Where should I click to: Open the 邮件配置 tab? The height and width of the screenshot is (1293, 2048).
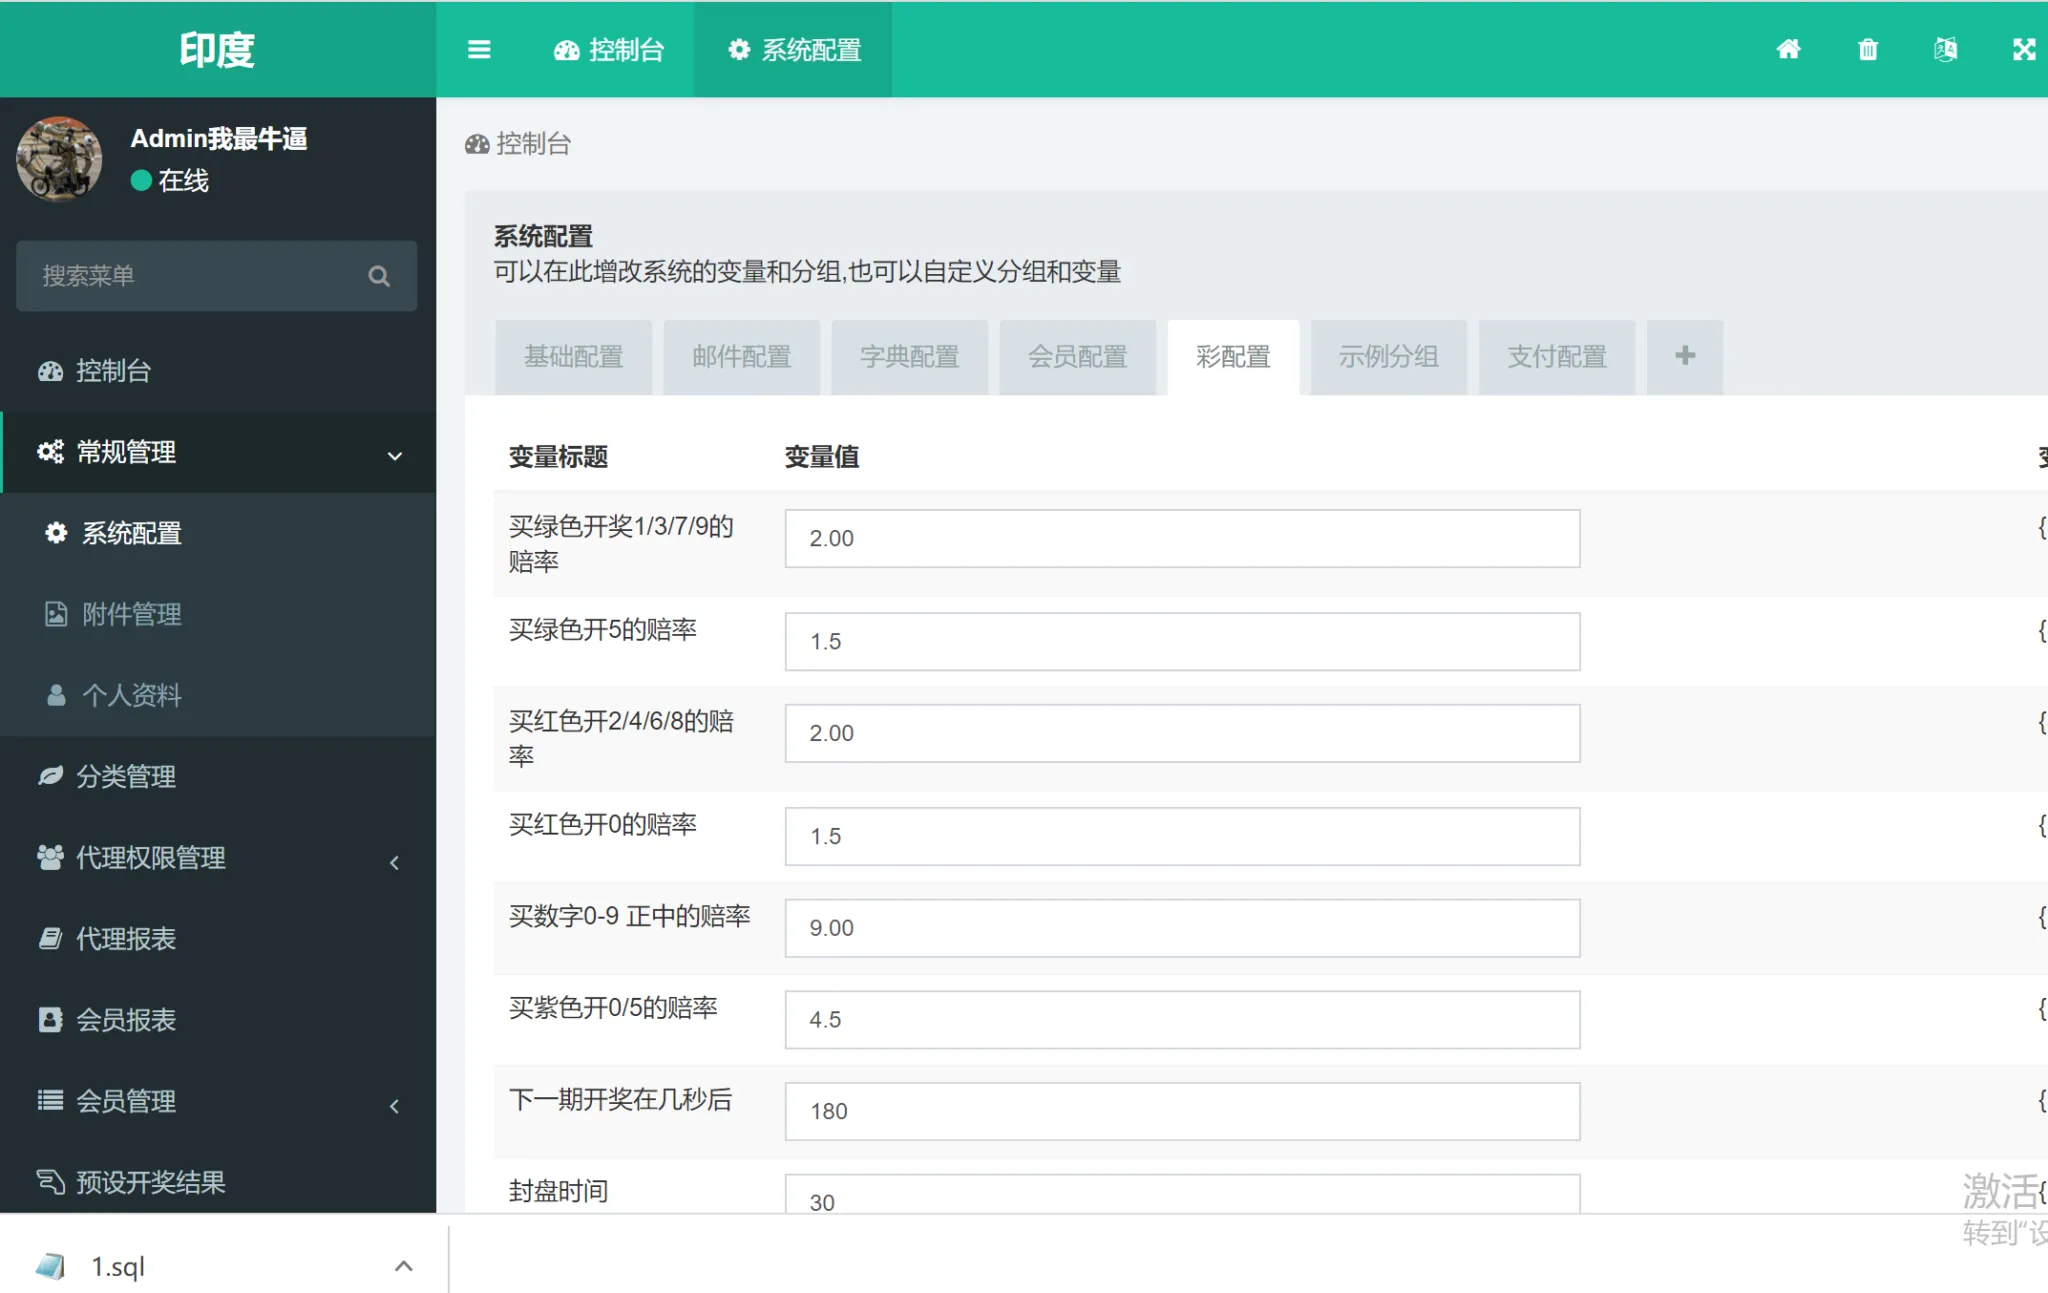pyautogui.click(x=741, y=357)
